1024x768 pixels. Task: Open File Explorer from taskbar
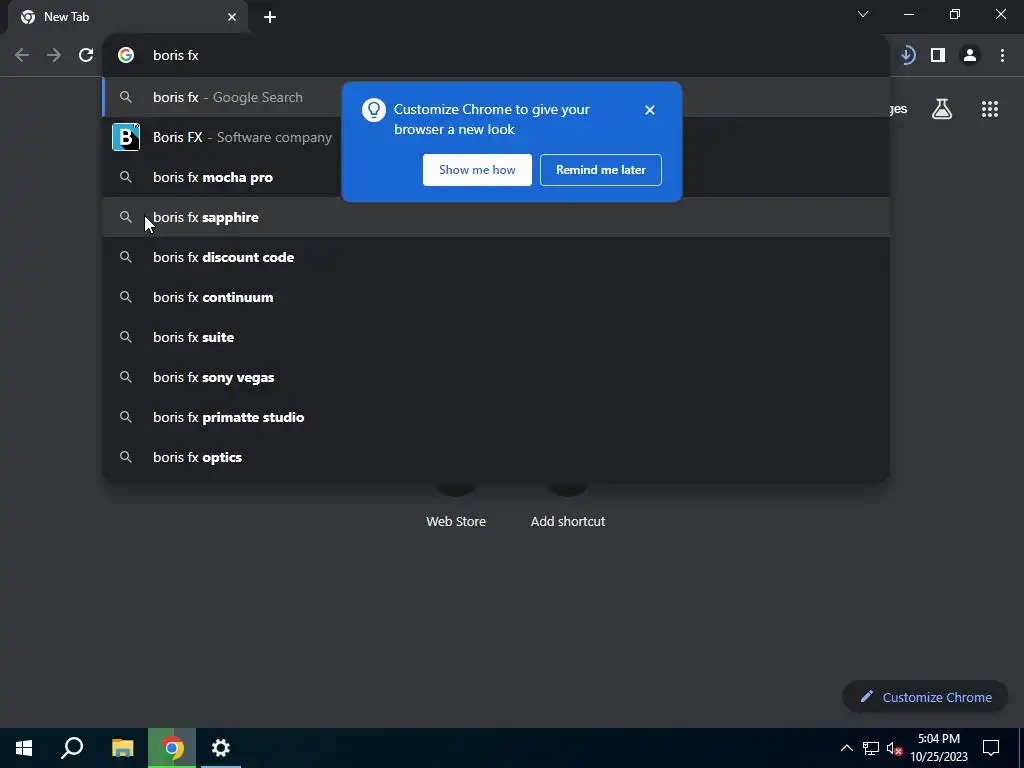[x=122, y=748]
